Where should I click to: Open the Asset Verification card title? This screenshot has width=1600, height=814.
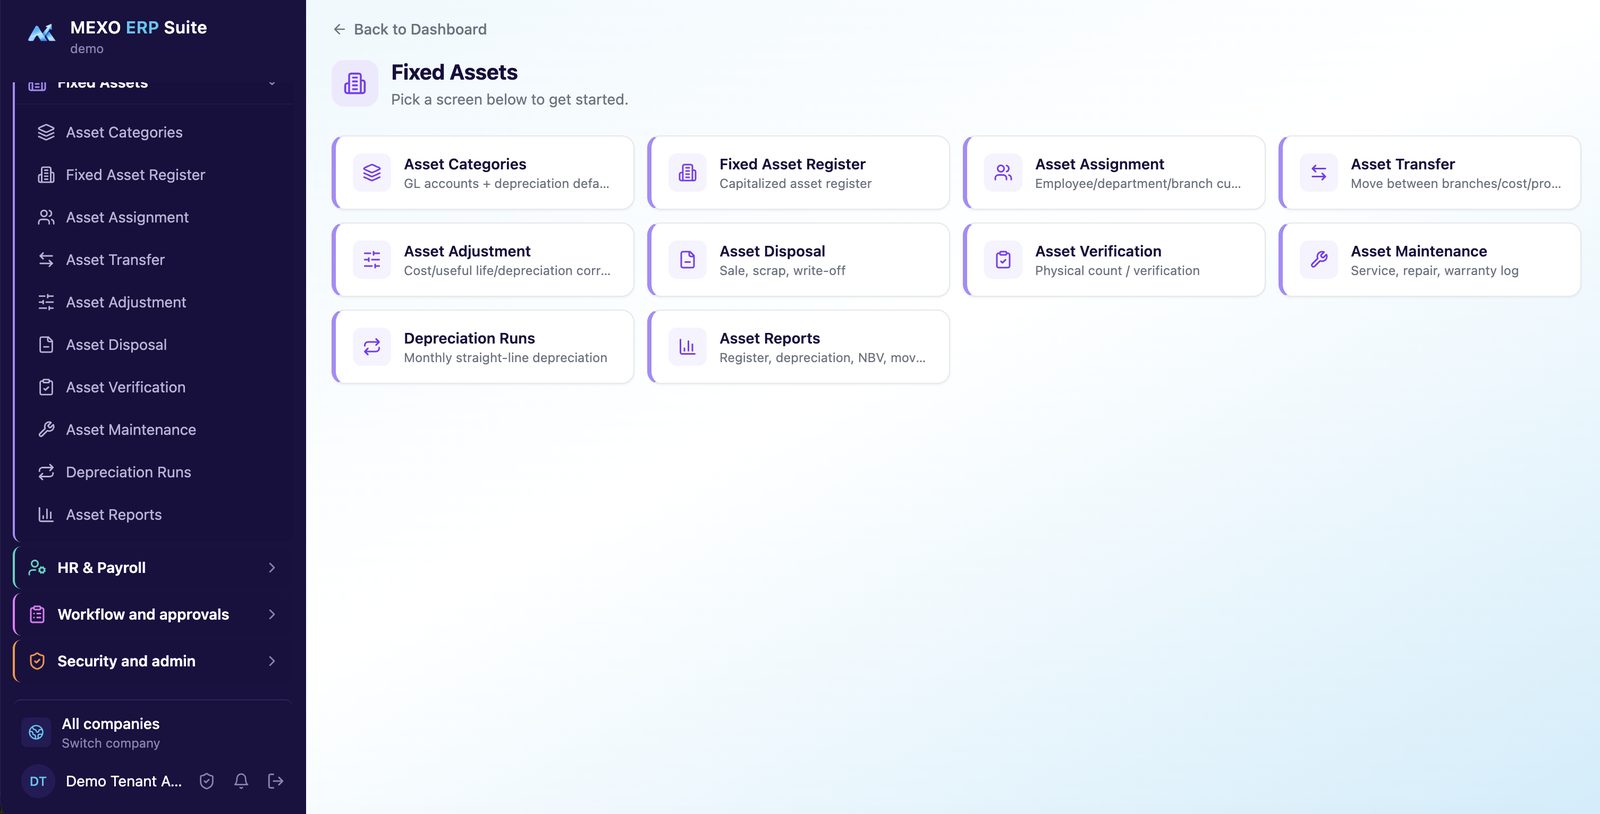tap(1098, 251)
